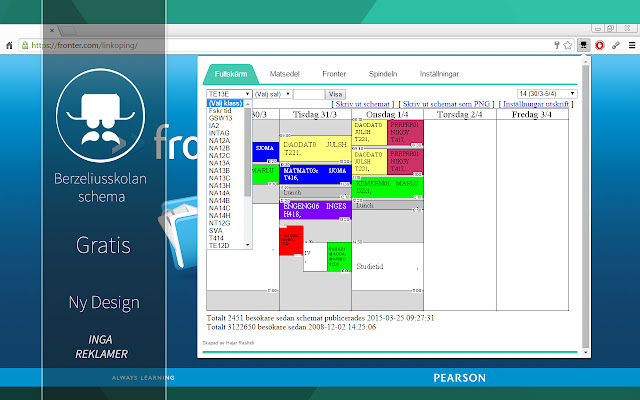Click the browser address bar URL
The height and width of the screenshot is (400, 640).
coord(84,45)
